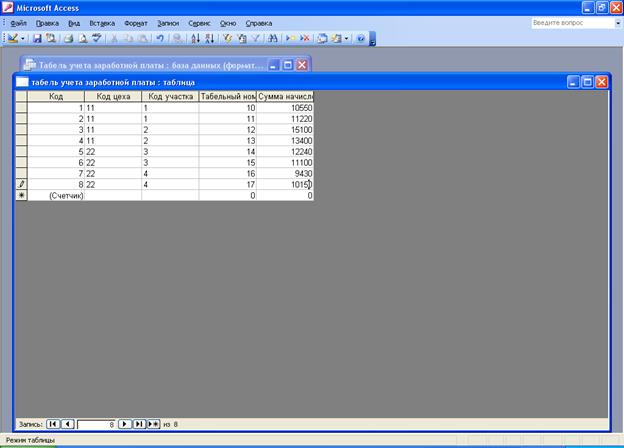Open the View button dropdown arrow
624x448 pixels.
pyautogui.click(x=23, y=39)
